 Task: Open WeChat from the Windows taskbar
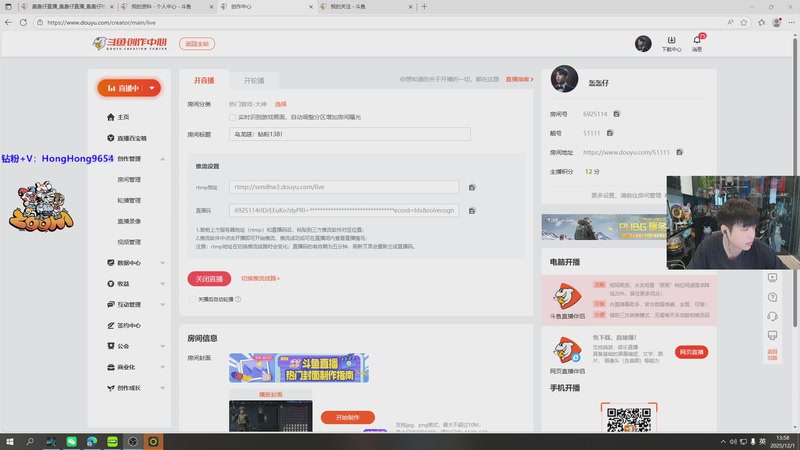tap(71, 441)
